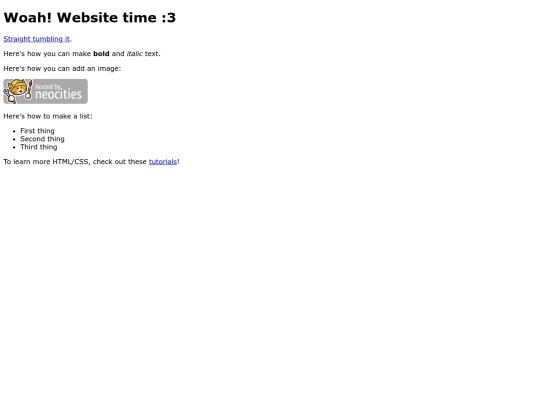This screenshot has height=405, width=540.
Task: Follow the "tutorials" hyperlink
Action: tap(163, 162)
